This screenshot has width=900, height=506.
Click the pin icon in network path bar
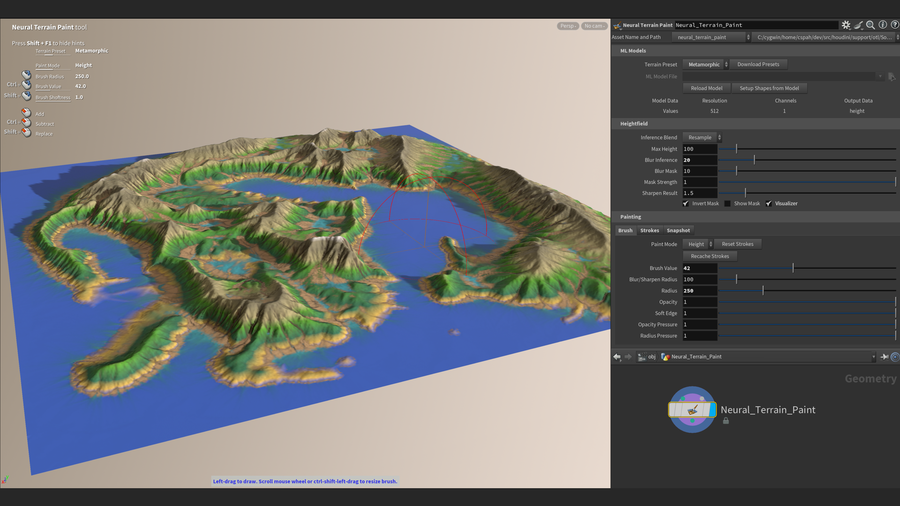pyautogui.click(x=883, y=356)
